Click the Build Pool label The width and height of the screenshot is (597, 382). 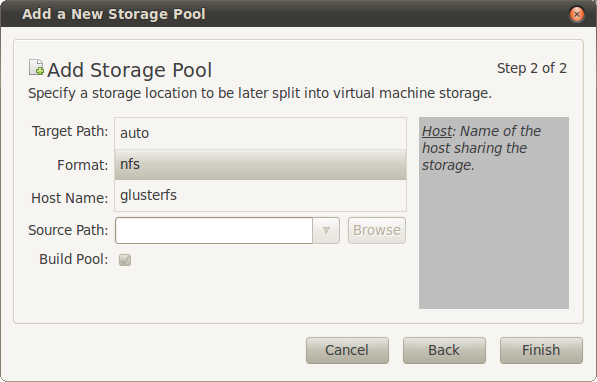tap(73, 259)
